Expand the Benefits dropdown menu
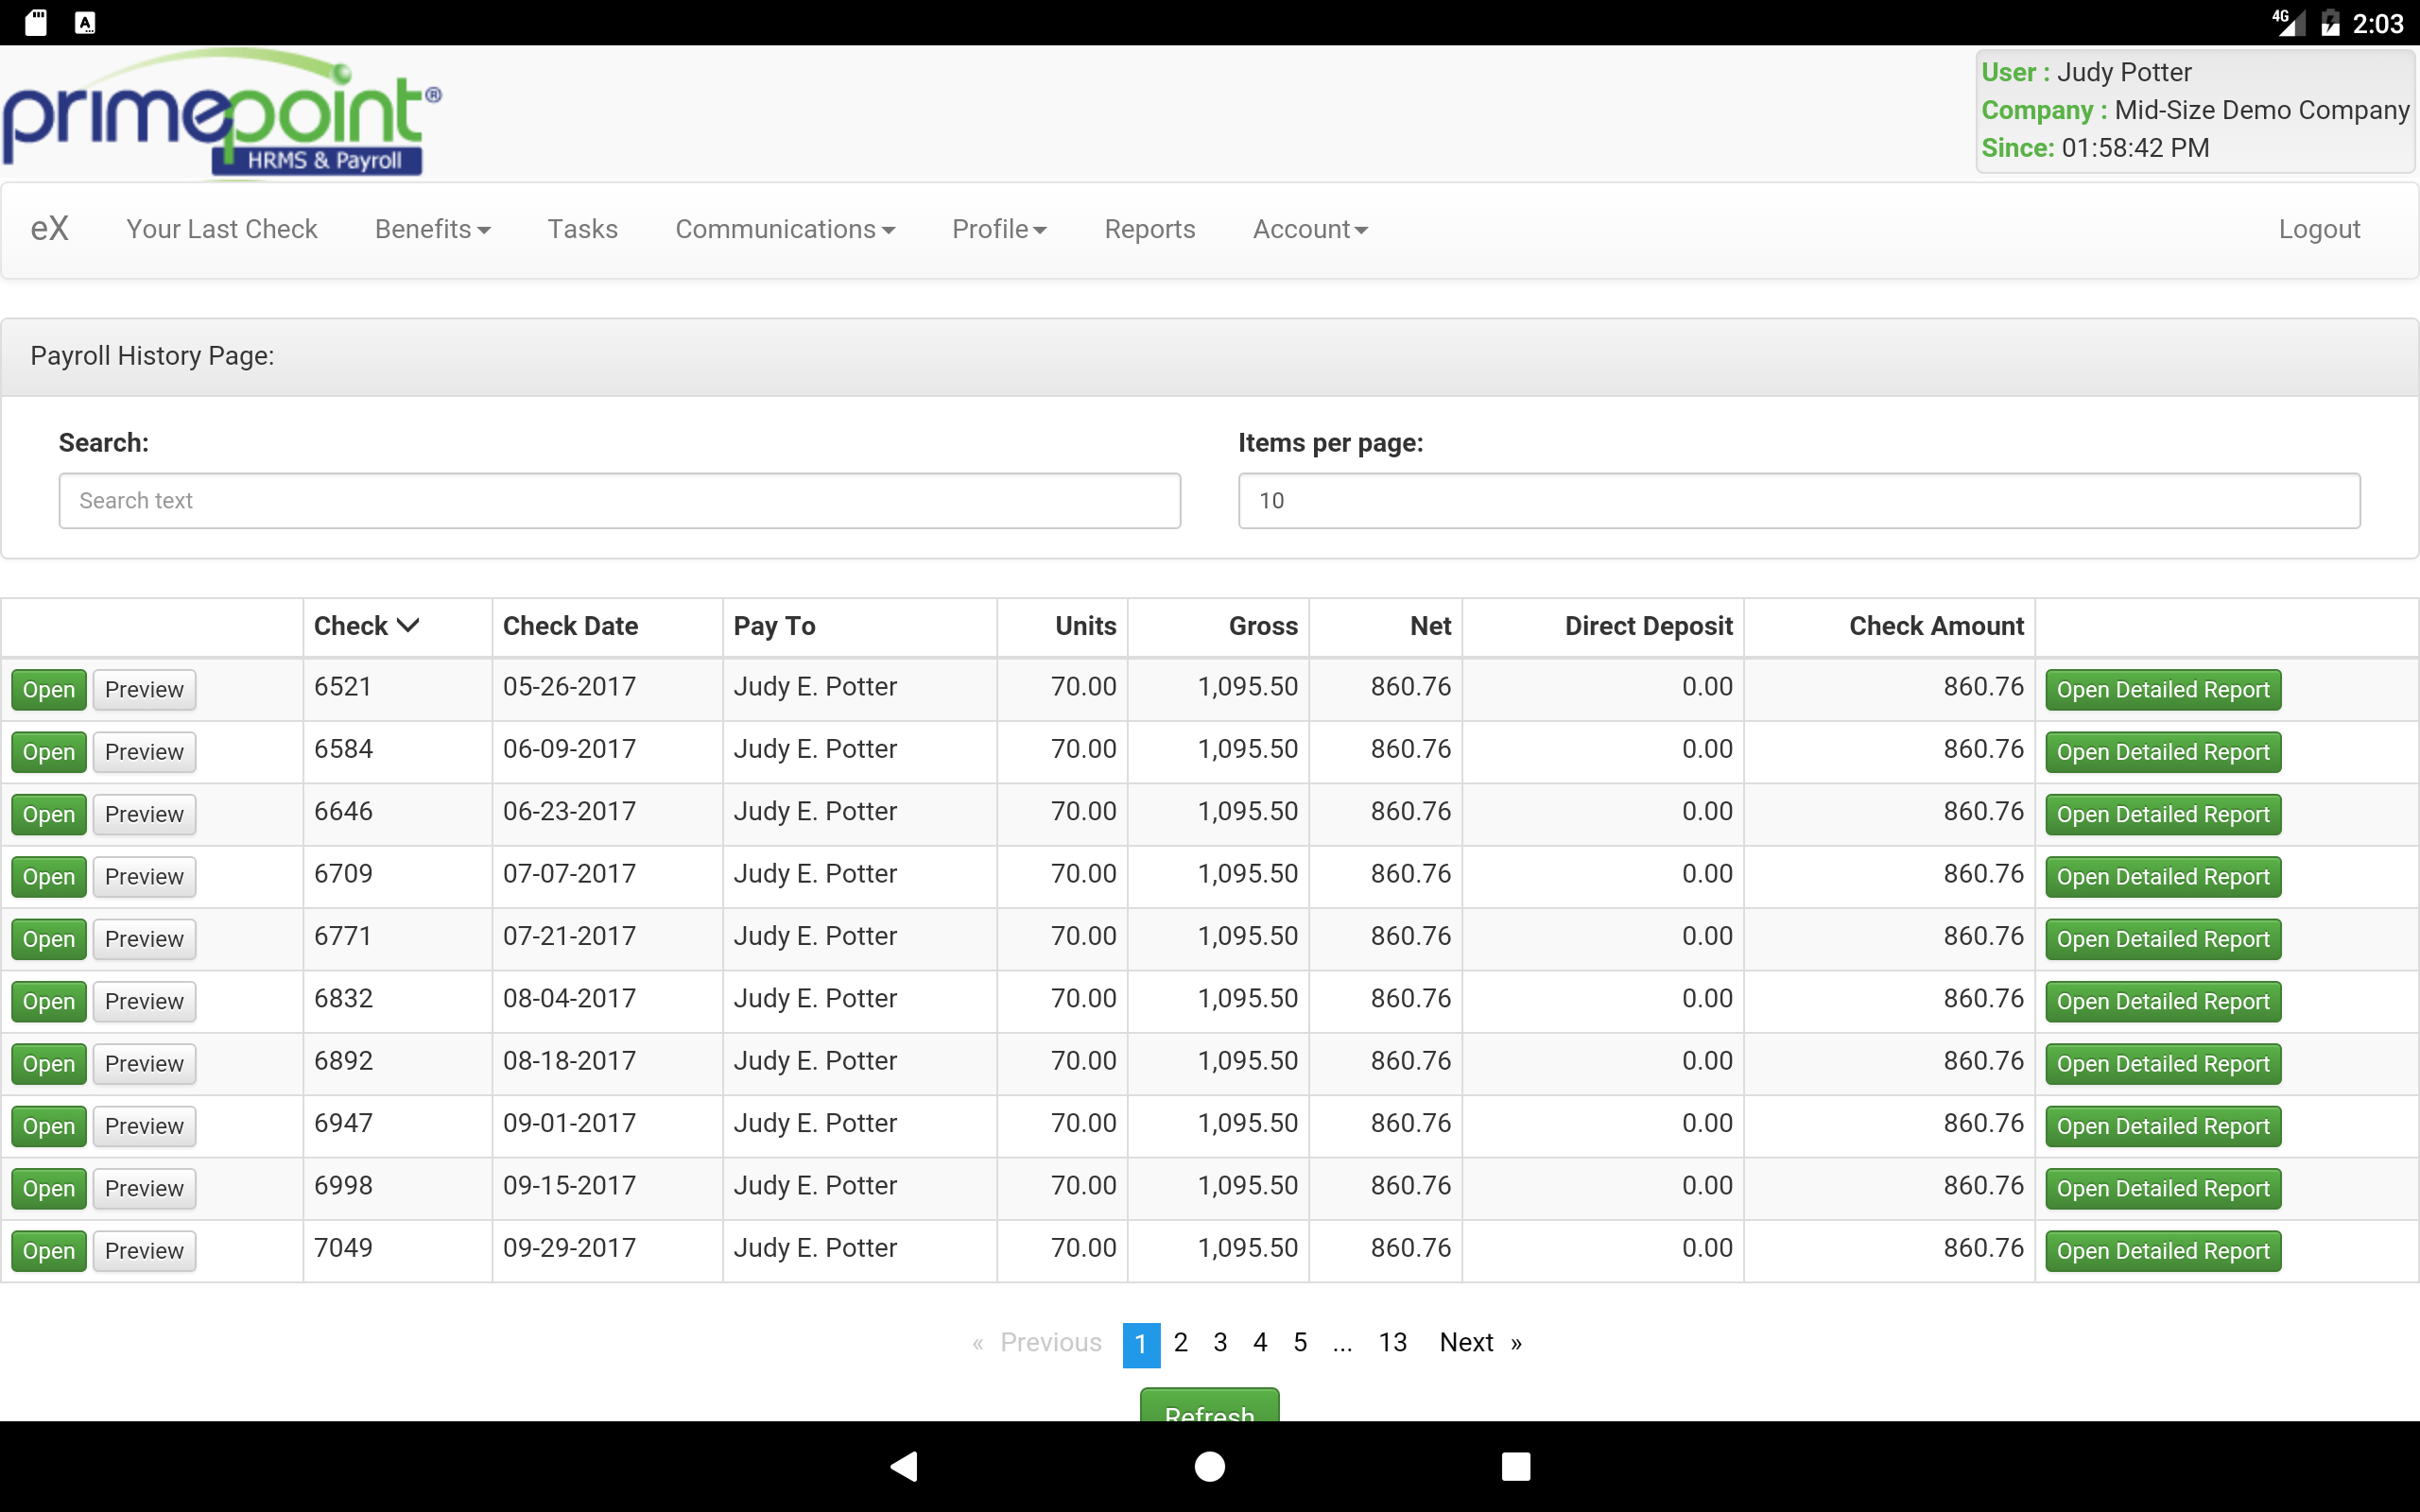 click(432, 229)
